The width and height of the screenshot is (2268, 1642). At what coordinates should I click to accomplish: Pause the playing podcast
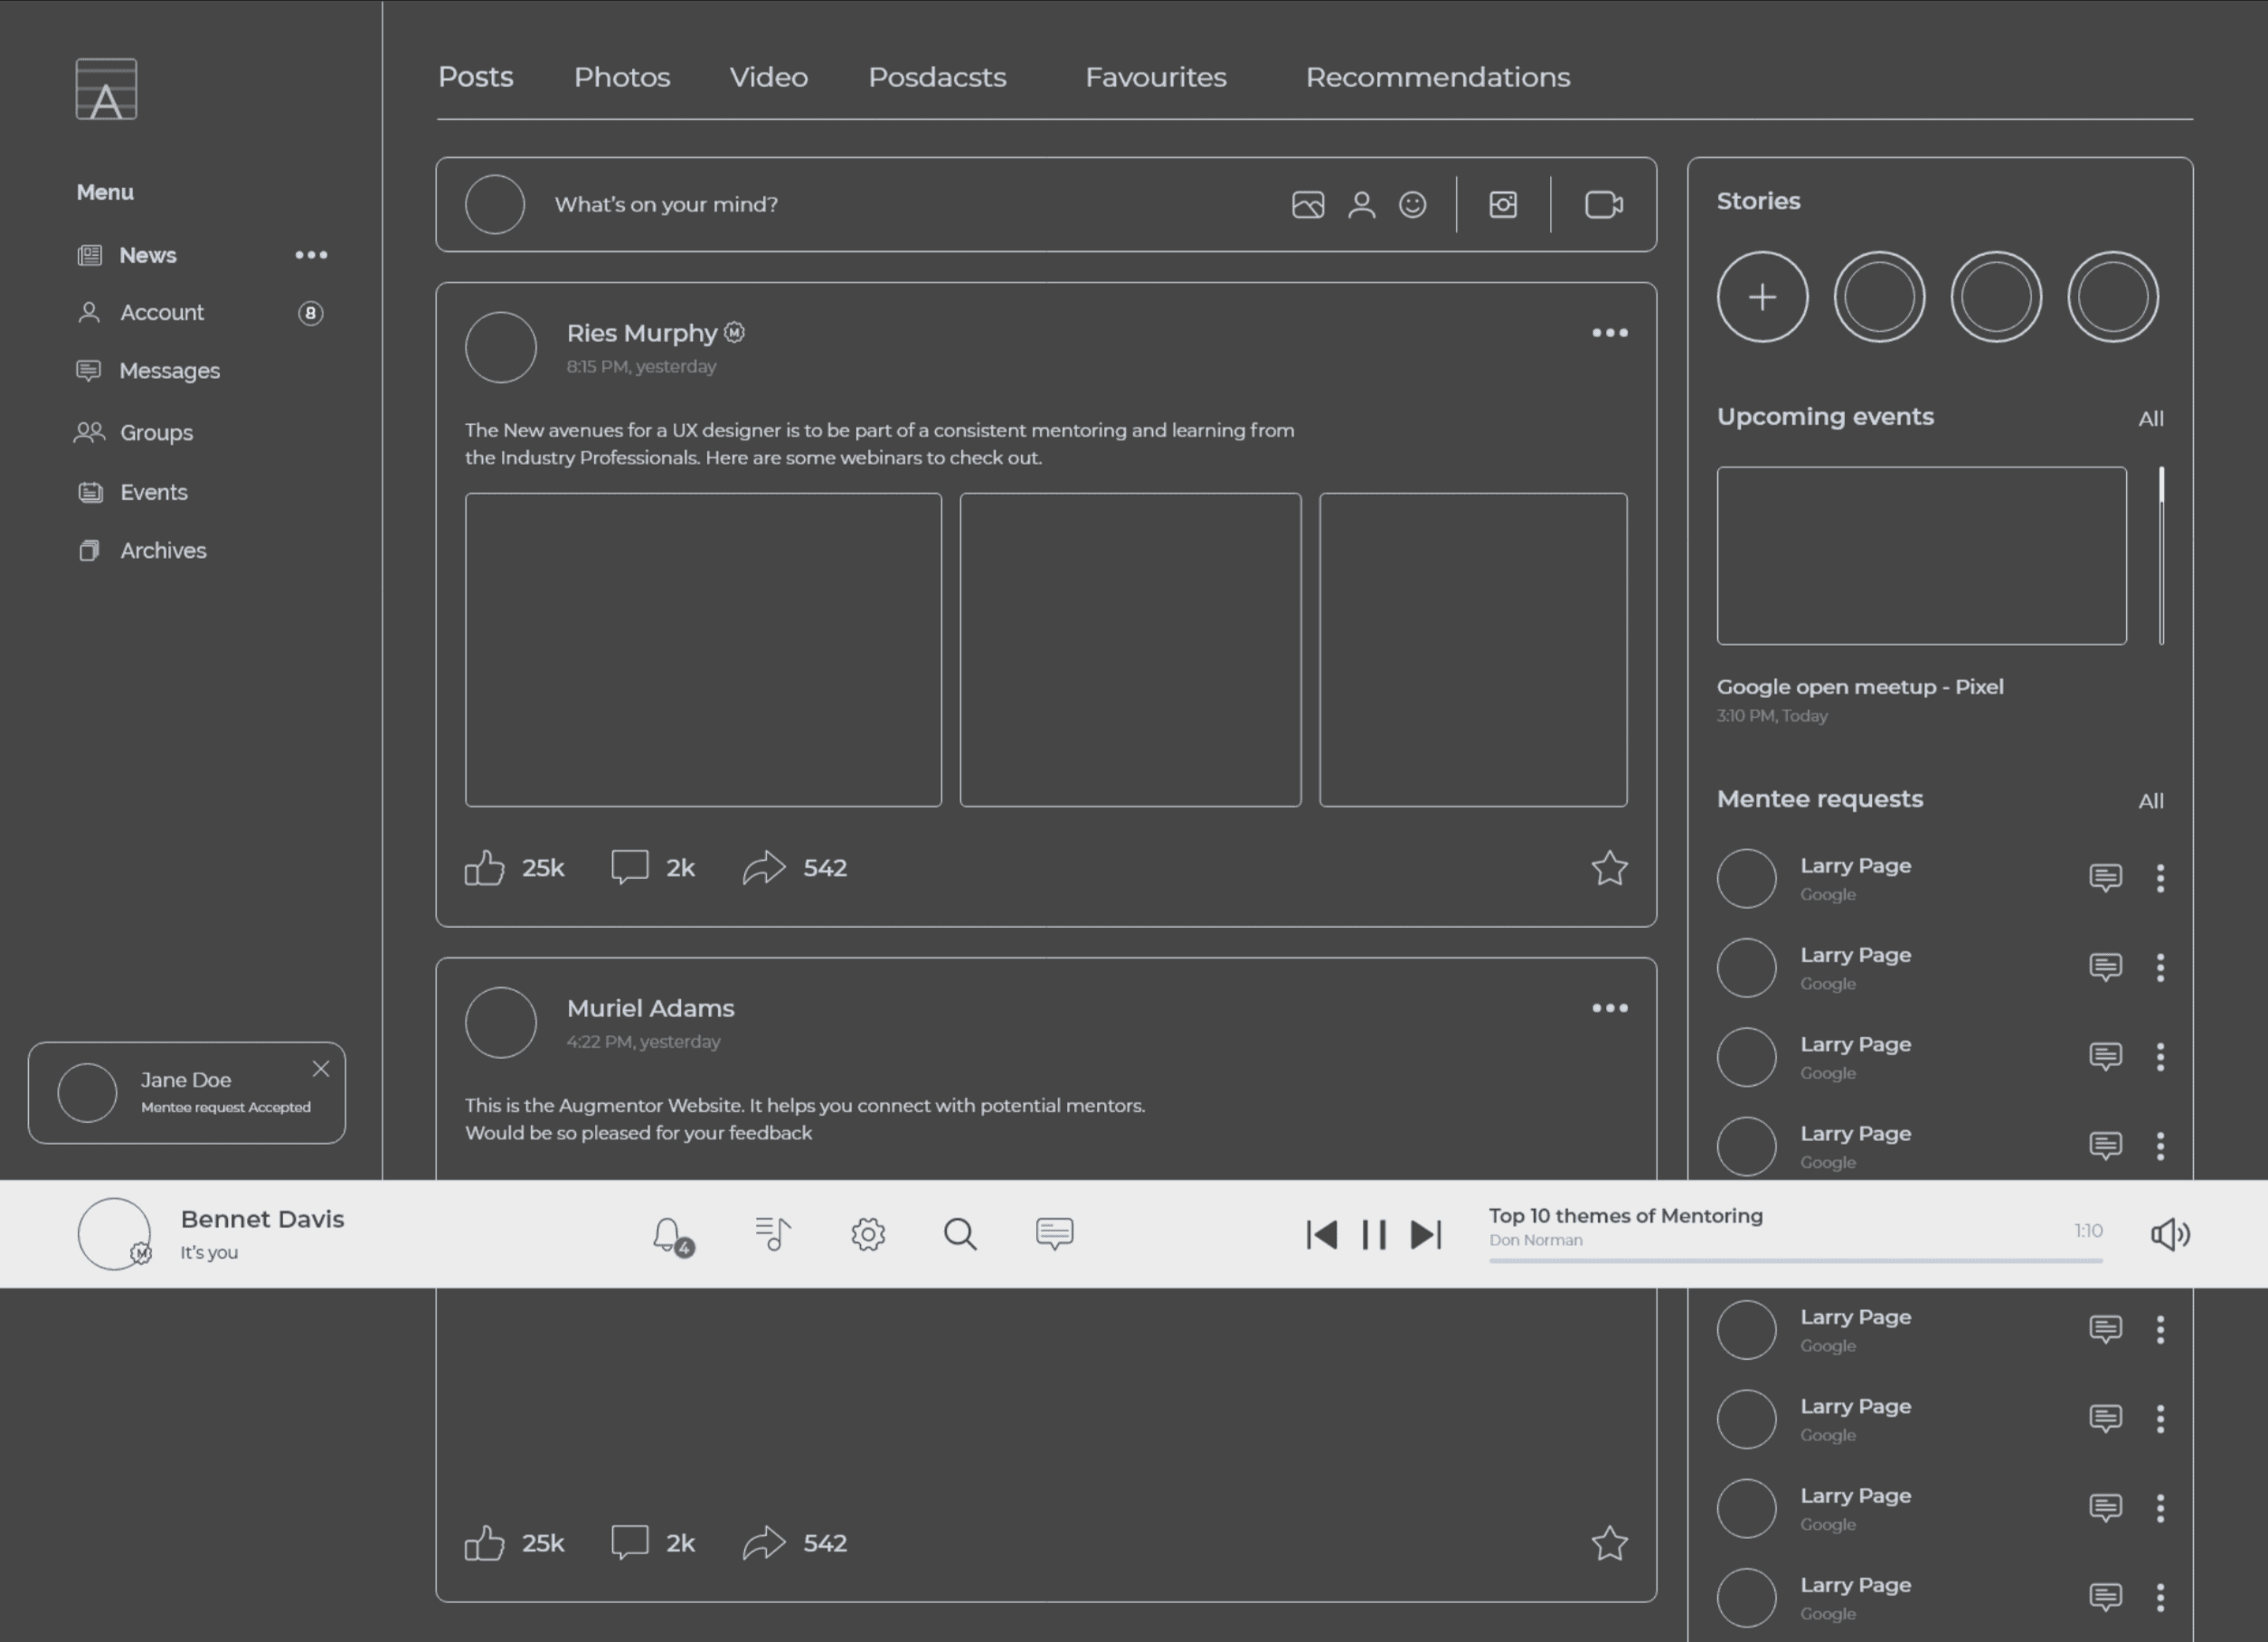[1374, 1234]
